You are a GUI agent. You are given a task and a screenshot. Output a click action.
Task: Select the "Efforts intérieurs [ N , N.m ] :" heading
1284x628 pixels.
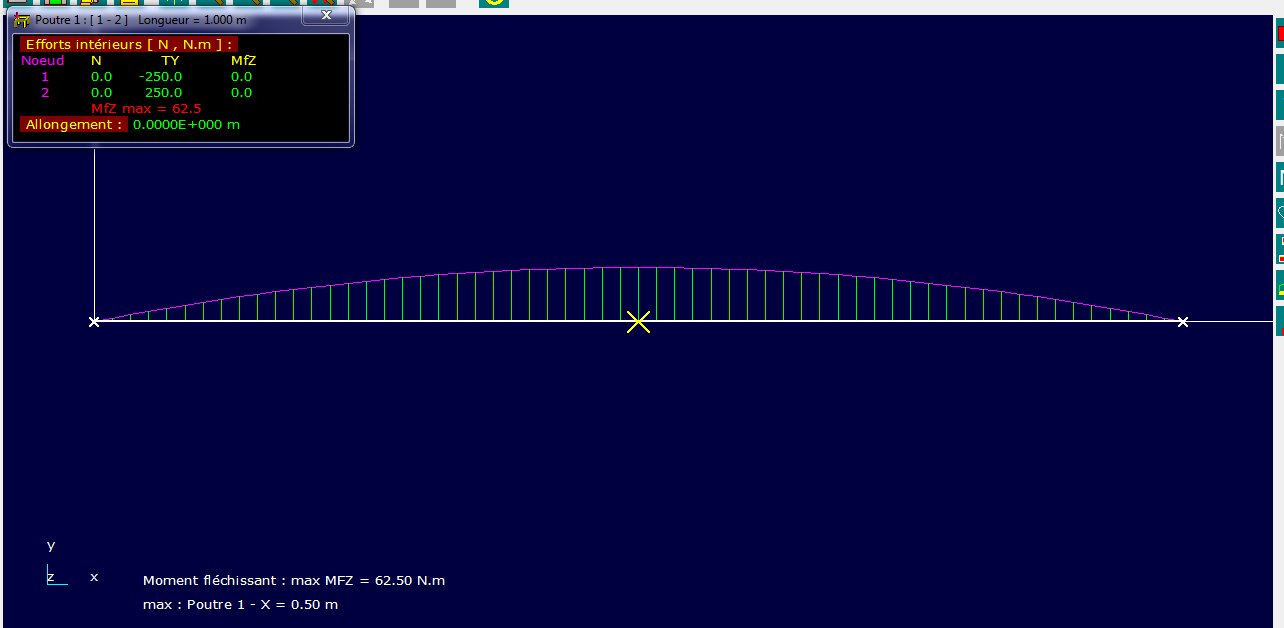coord(129,44)
